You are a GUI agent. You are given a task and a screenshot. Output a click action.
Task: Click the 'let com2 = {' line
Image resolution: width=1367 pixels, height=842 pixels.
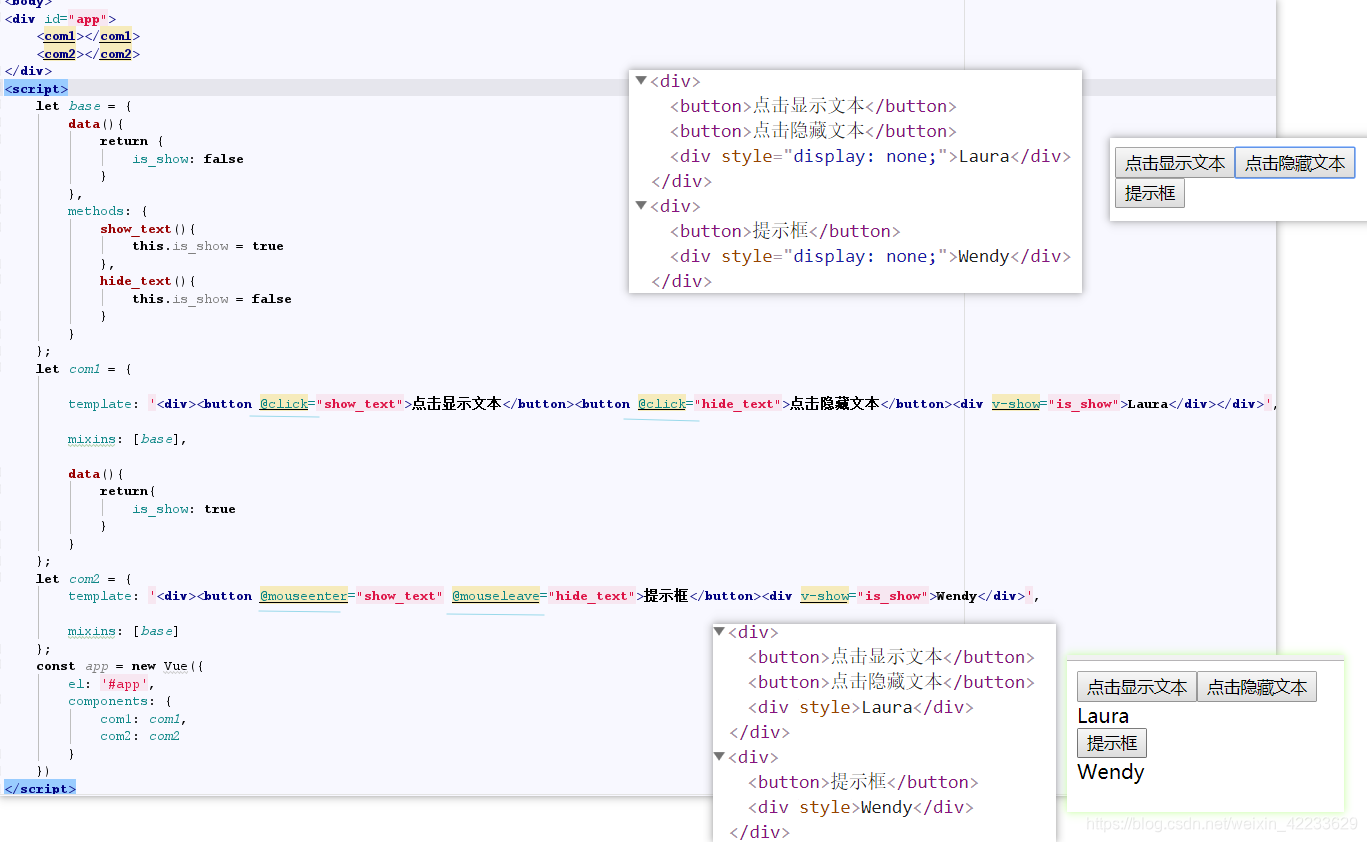84,579
